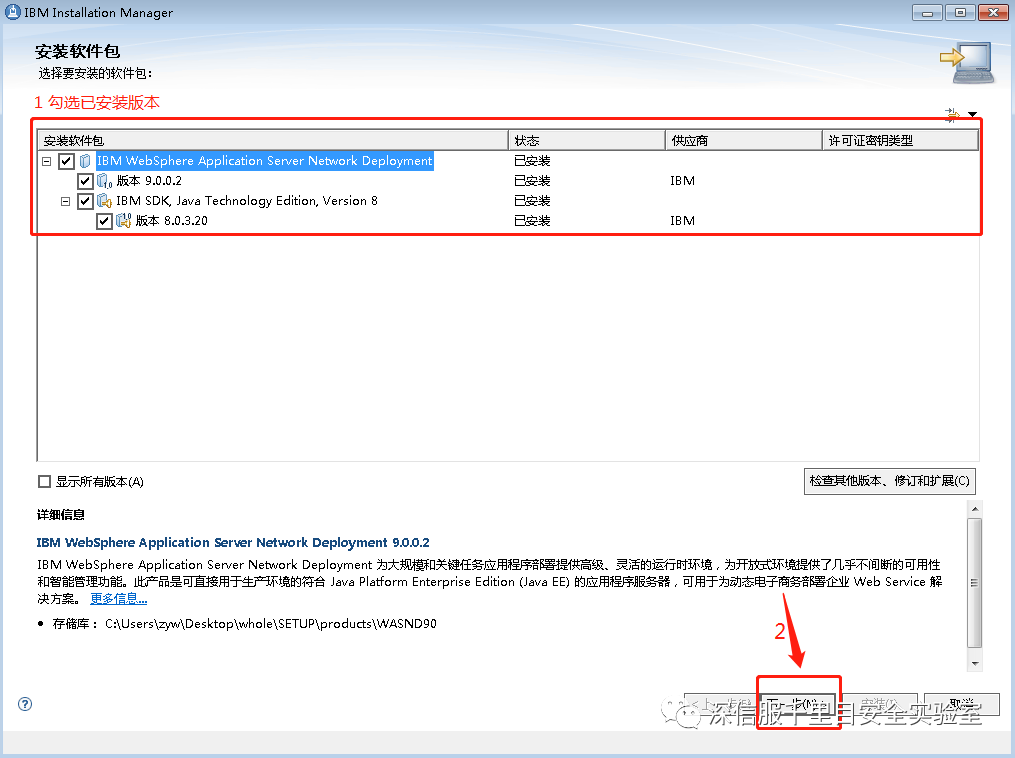Collapse the IBM SDK, Java Technology Edition node
This screenshot has width=1015, height=758.
[65, 201]
